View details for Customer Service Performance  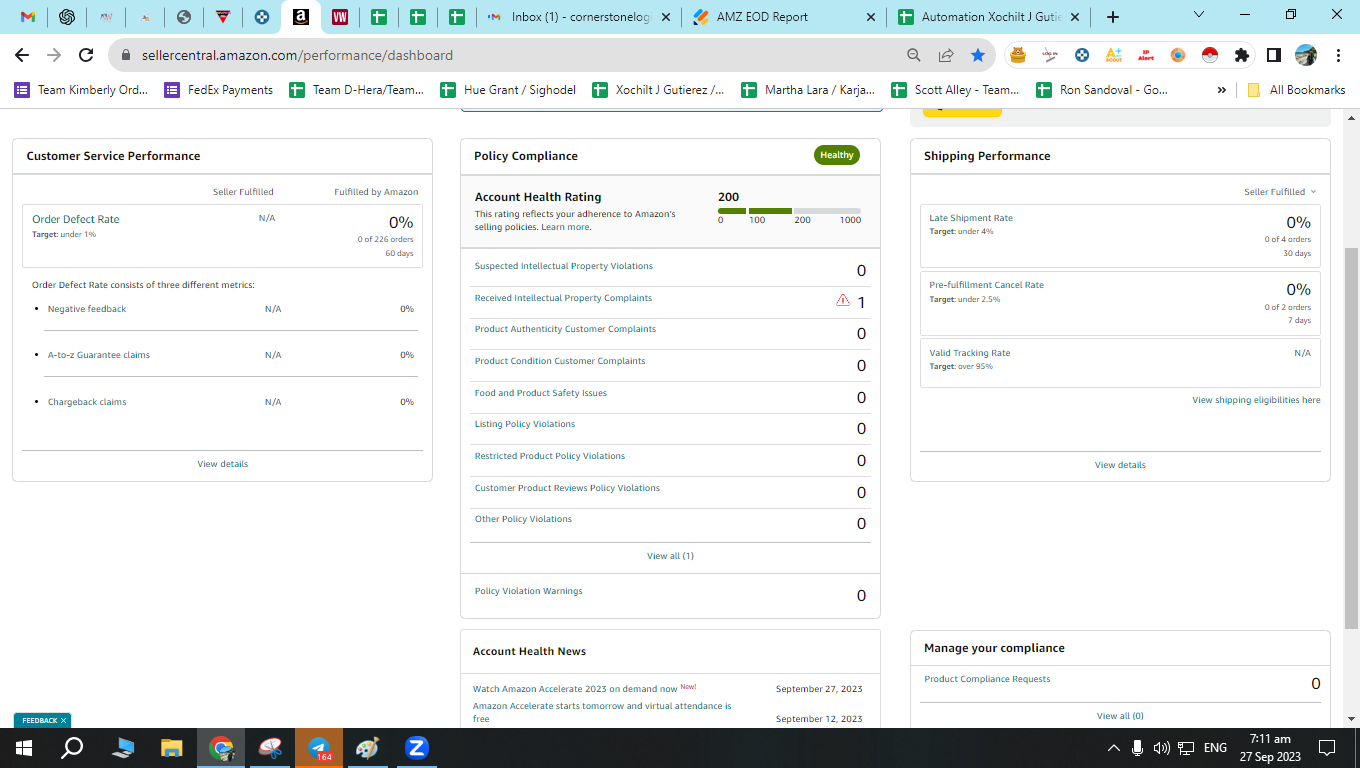[x=222, y=464]
